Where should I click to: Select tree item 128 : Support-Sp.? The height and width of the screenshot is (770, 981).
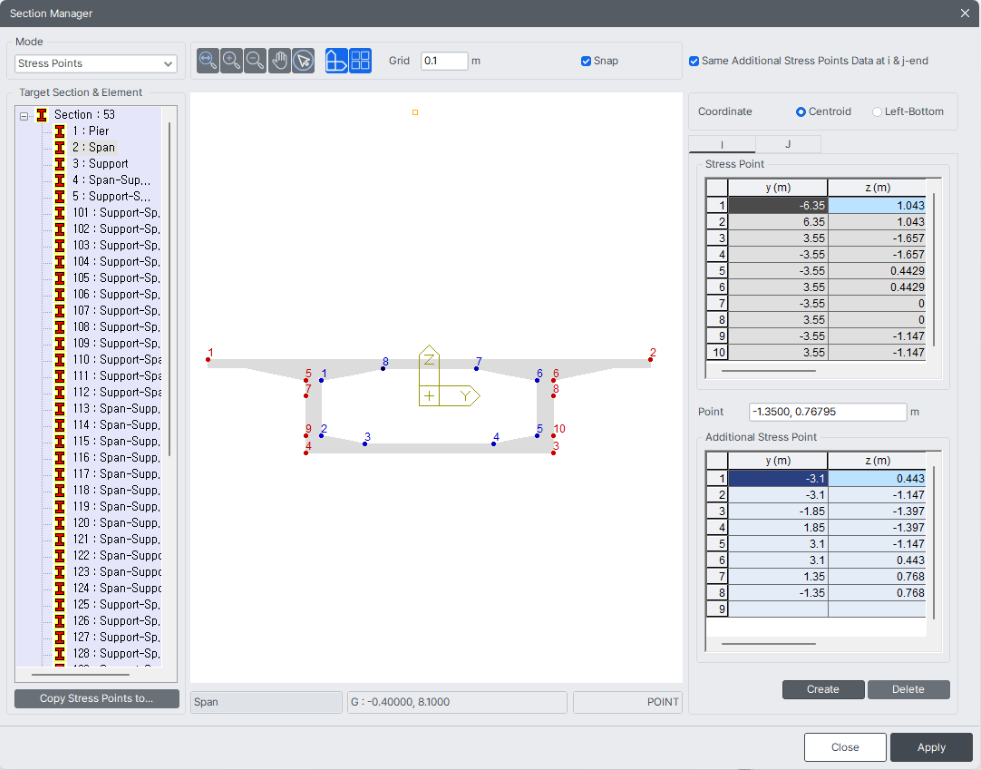(116, 653)
